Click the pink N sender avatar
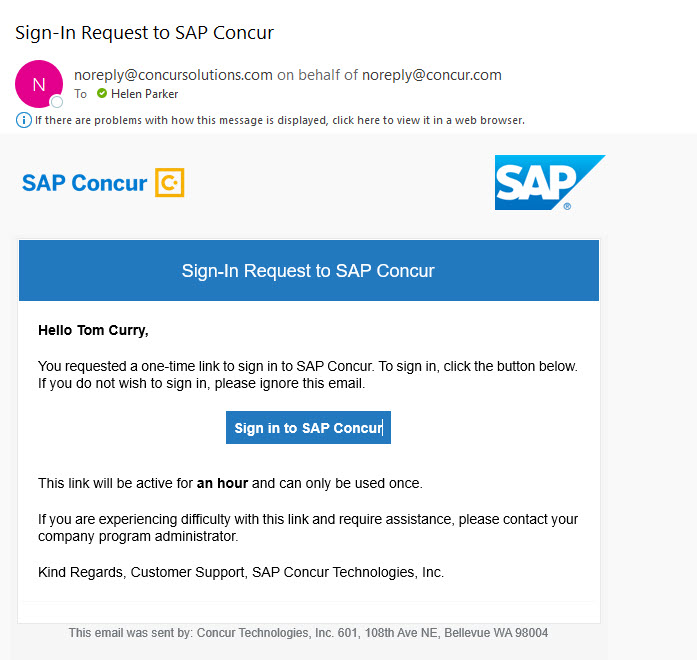Viewport: 697px width, 660px height. click(x=39, y=84)
